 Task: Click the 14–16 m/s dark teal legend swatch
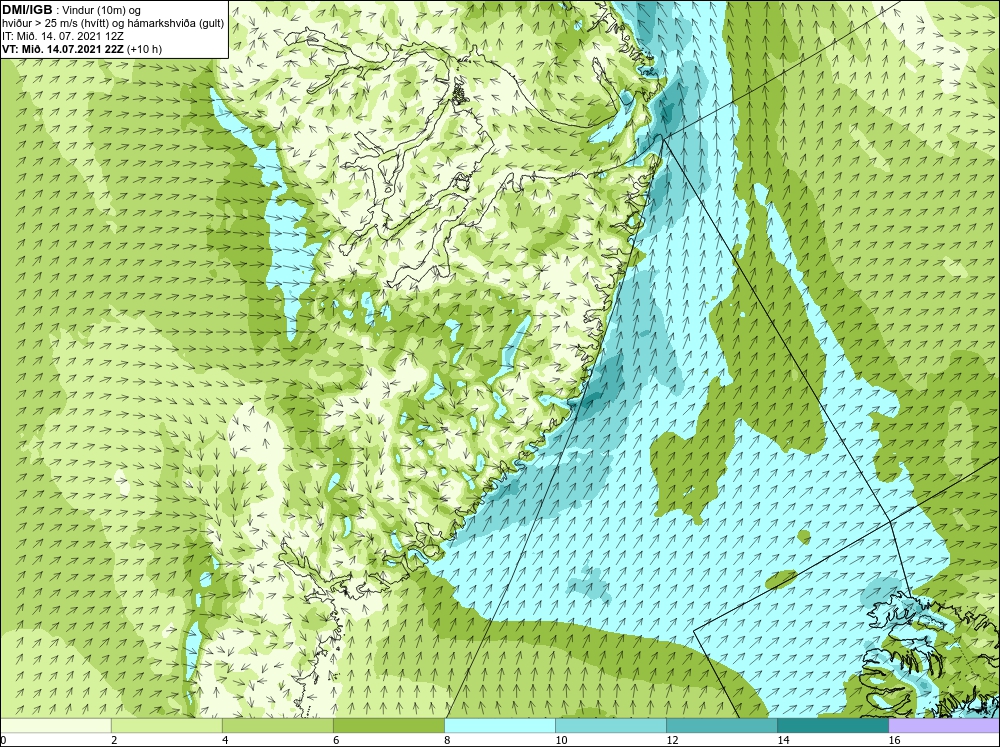832,725
